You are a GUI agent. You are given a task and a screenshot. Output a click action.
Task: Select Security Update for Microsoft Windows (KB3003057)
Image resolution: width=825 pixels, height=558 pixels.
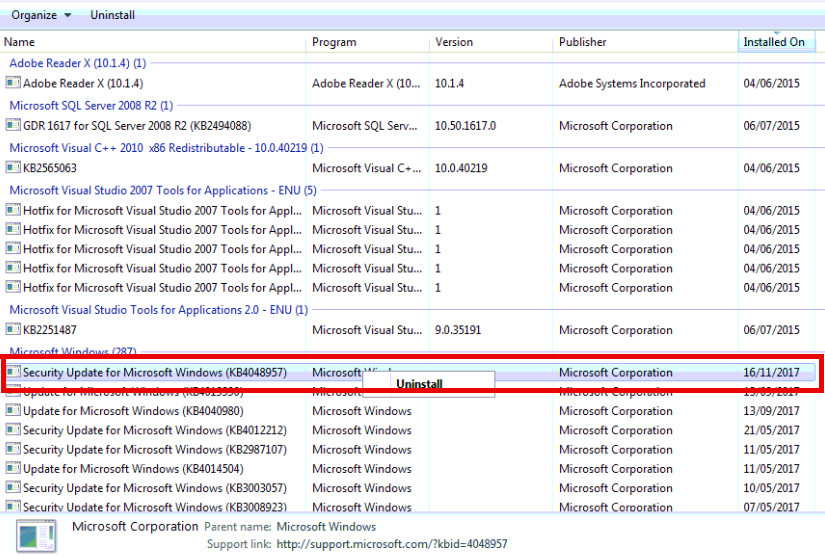(155, 489)
